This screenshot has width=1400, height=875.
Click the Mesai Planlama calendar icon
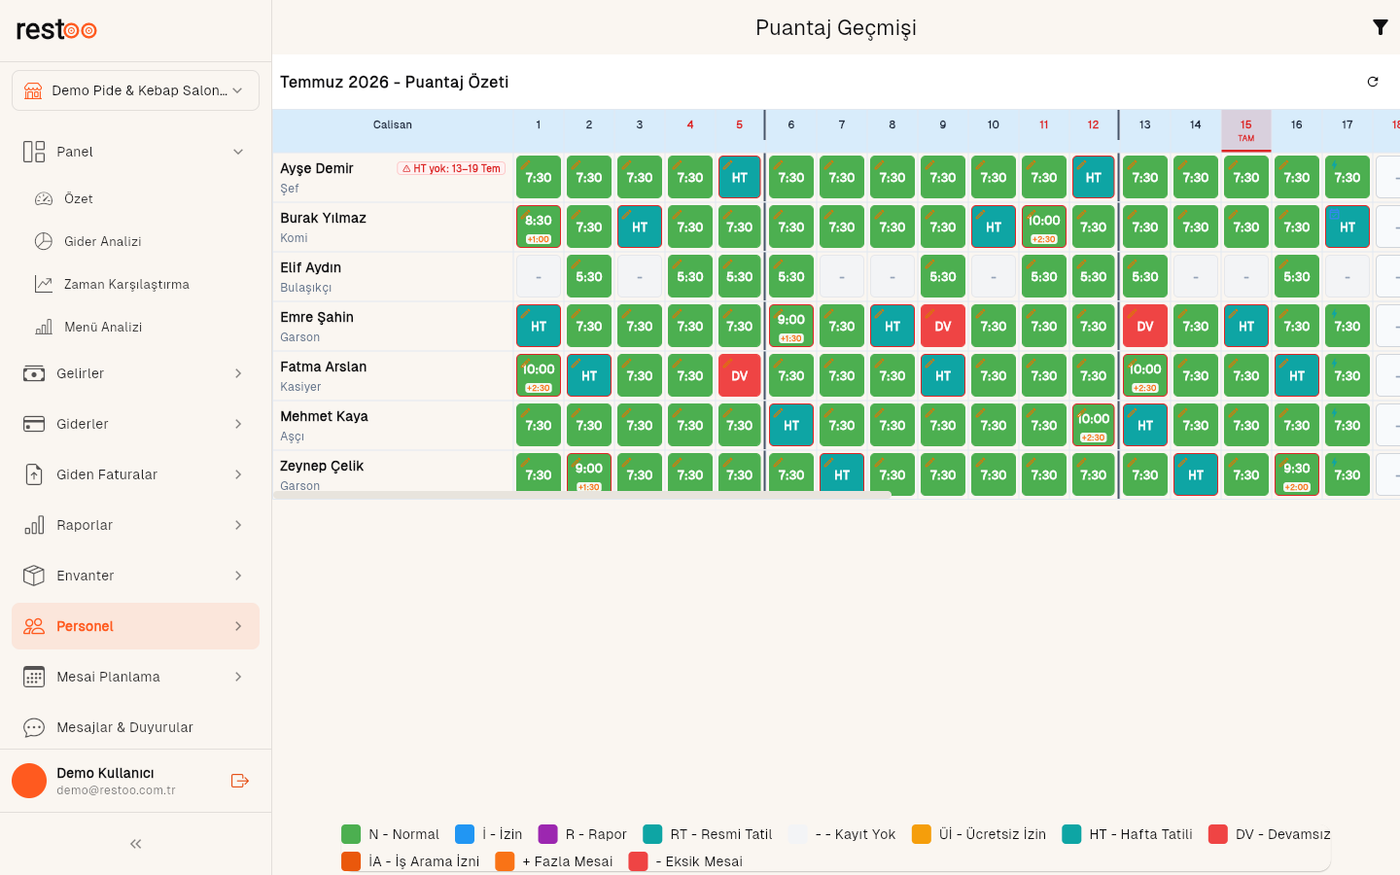(x=34, y=677)
